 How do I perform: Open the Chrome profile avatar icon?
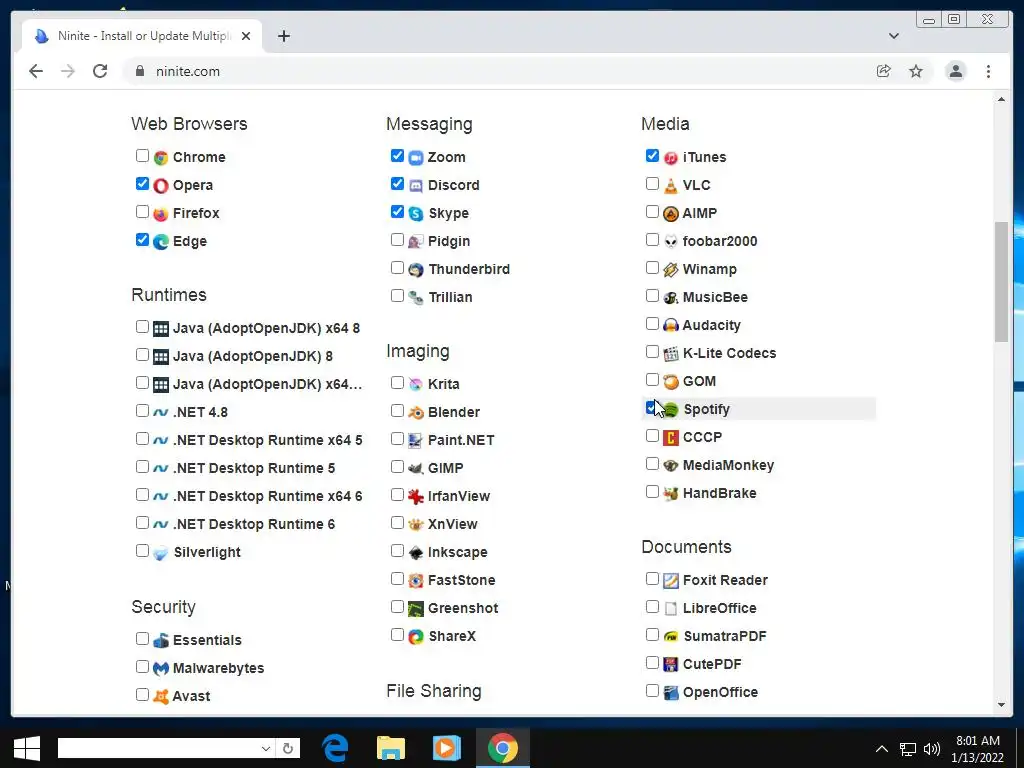pos(955,71)
